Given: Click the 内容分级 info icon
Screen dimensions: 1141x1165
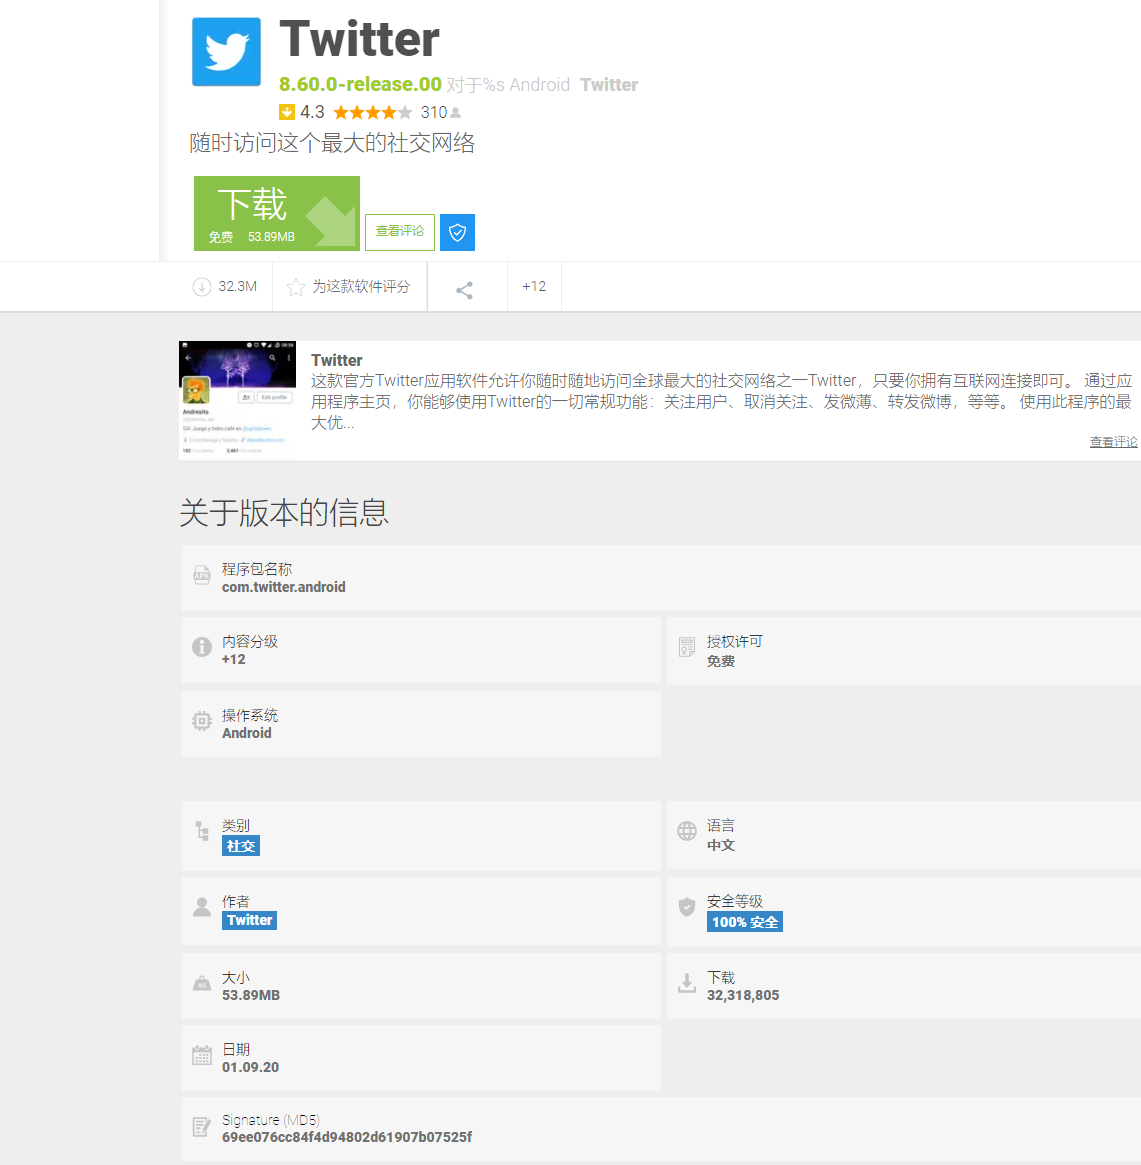Looking at the screenshot, I should (x=202, y=647).
